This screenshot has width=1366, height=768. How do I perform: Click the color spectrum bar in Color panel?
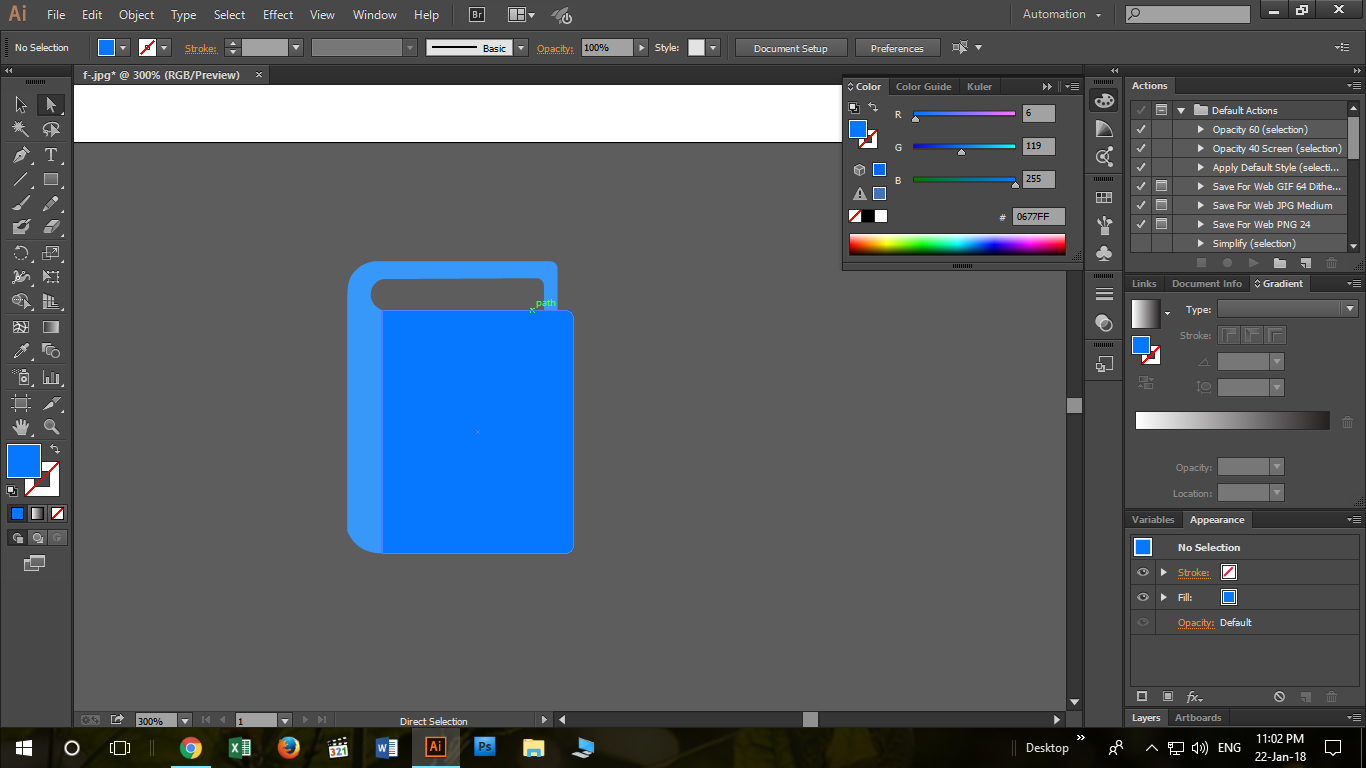point(957,244)
